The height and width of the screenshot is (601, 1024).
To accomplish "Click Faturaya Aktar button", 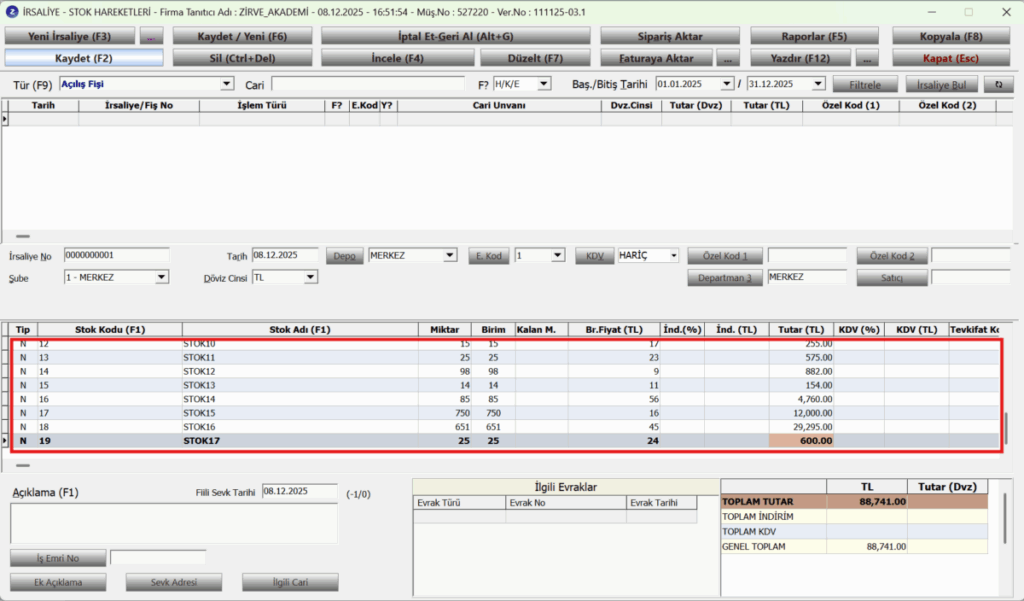I will point(656,58).
